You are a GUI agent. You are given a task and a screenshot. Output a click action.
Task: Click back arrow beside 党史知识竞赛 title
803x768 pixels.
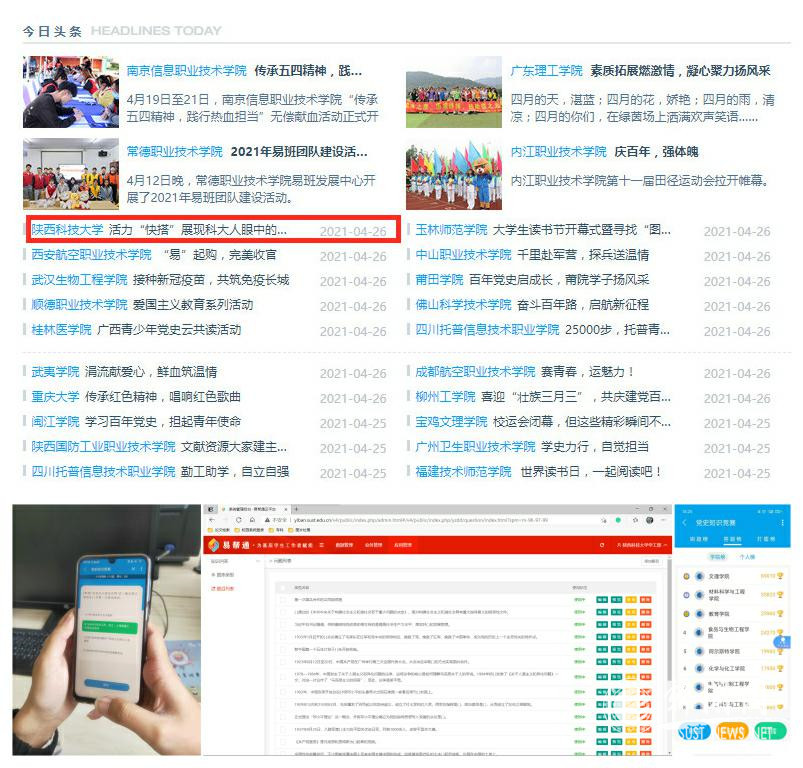[x=684, y=522]
